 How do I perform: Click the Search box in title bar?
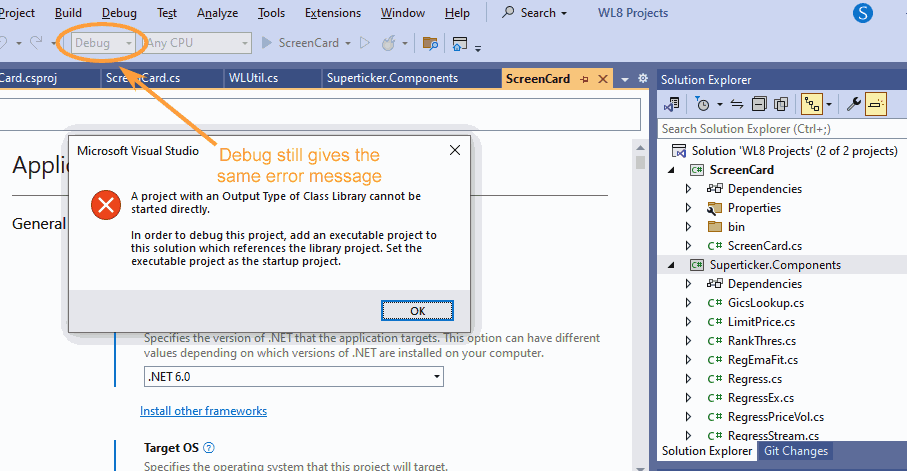tap(534, 13)
